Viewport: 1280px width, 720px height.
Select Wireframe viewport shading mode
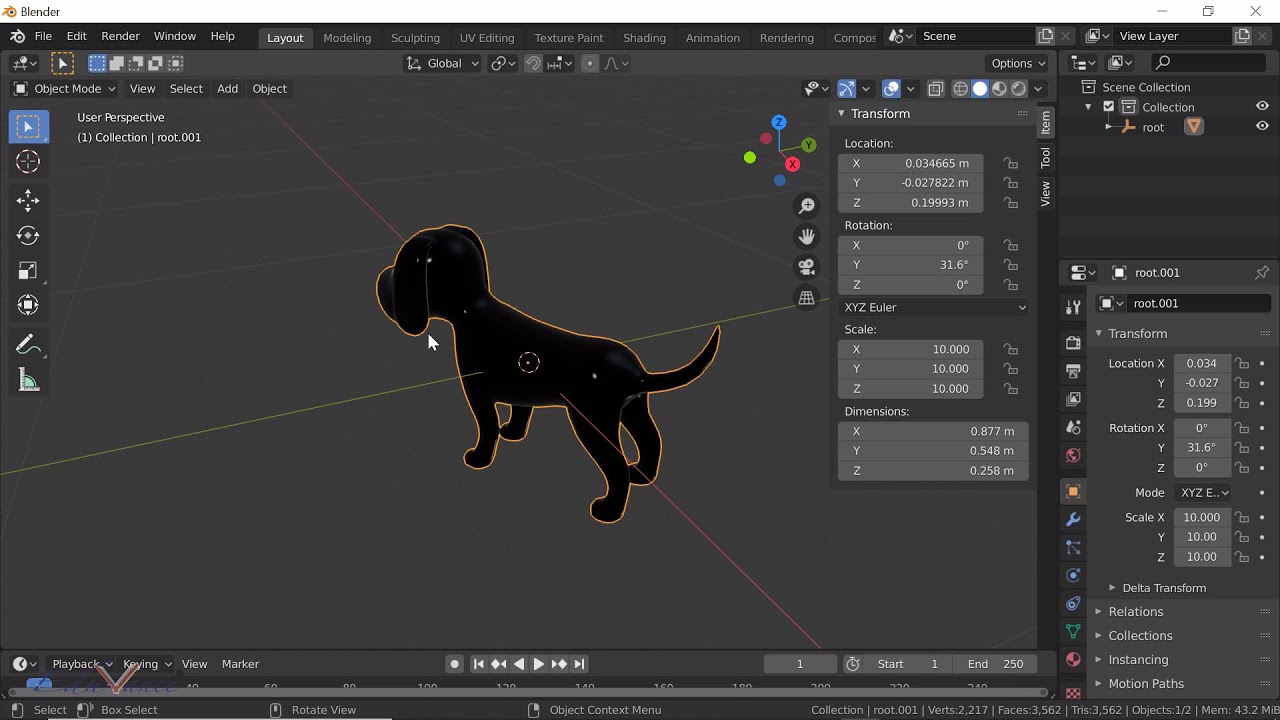tap(960, 89)
